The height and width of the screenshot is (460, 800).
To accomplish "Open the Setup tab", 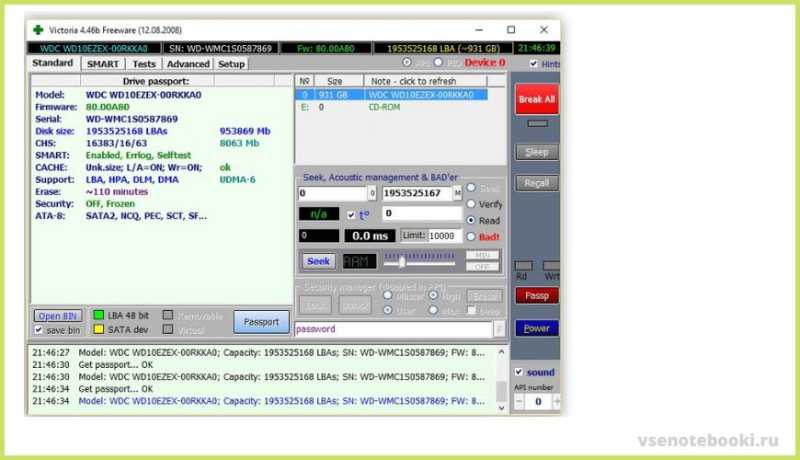I will pos(232,64).
